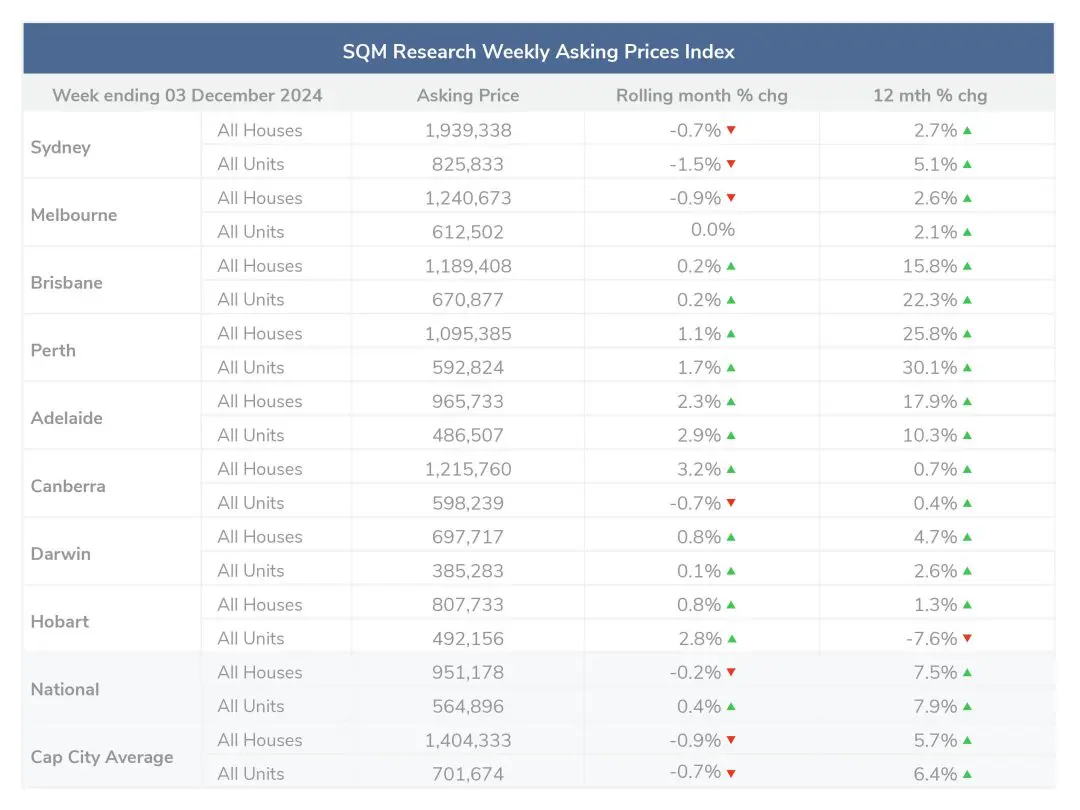This screenshot has height=810, width=1080.
Task: Click Melbourne units rolling change 0.0%
Action: (713, 229)
